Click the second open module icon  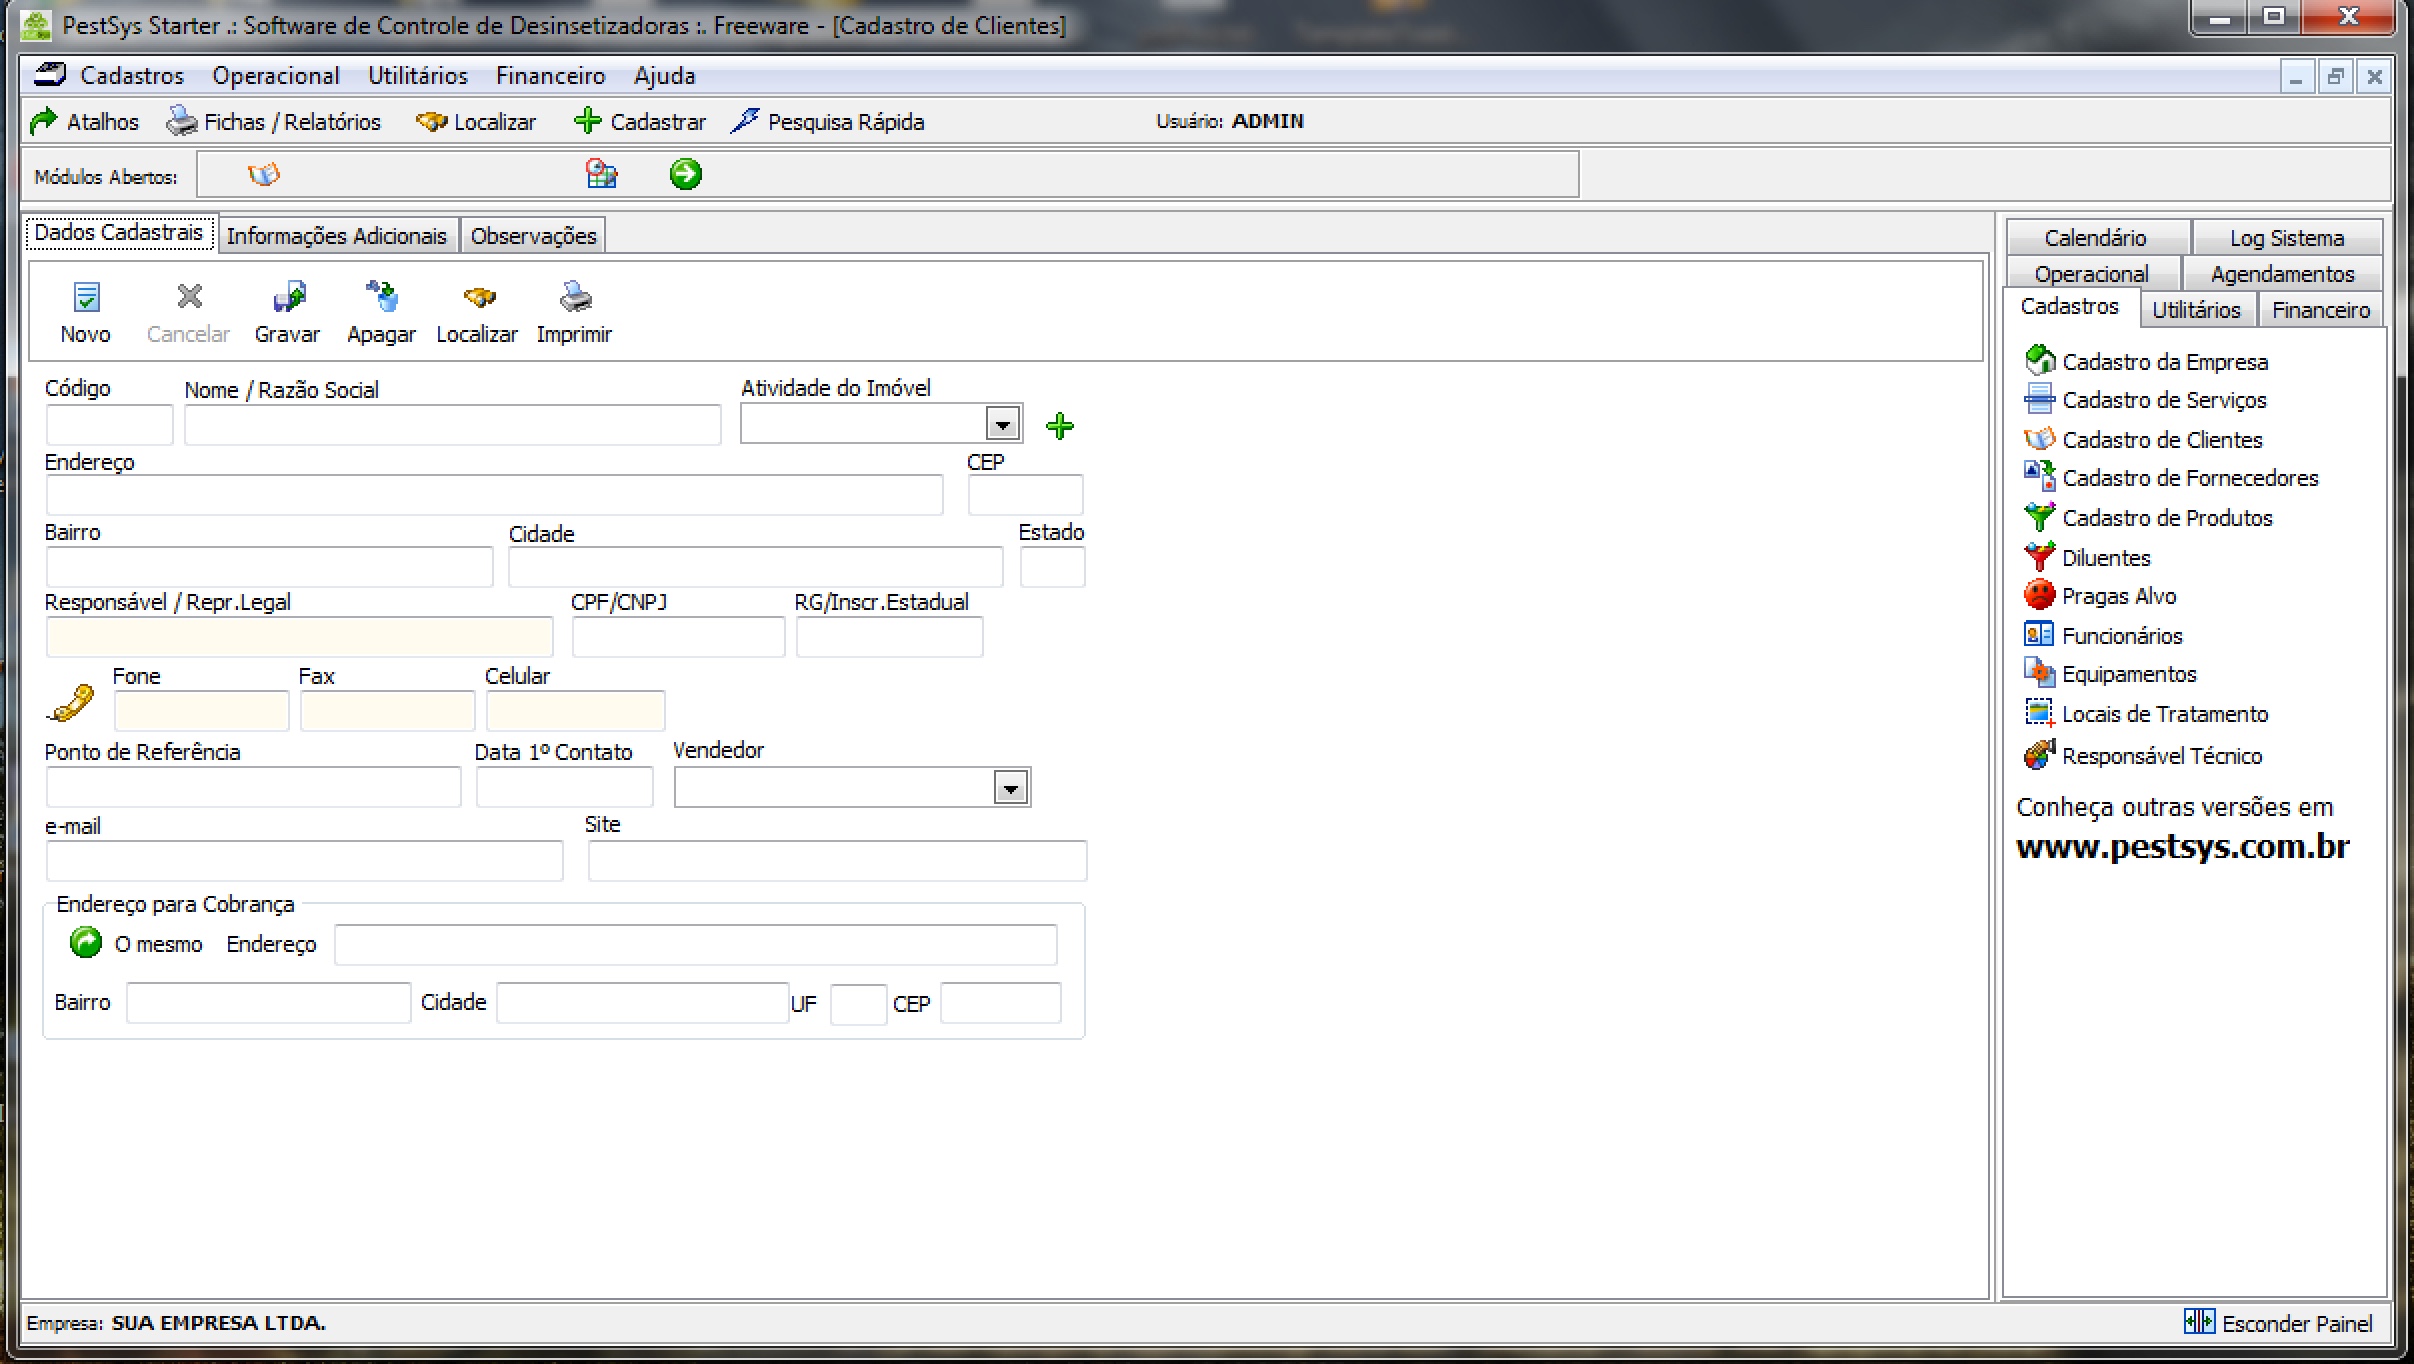click(601, 174)
